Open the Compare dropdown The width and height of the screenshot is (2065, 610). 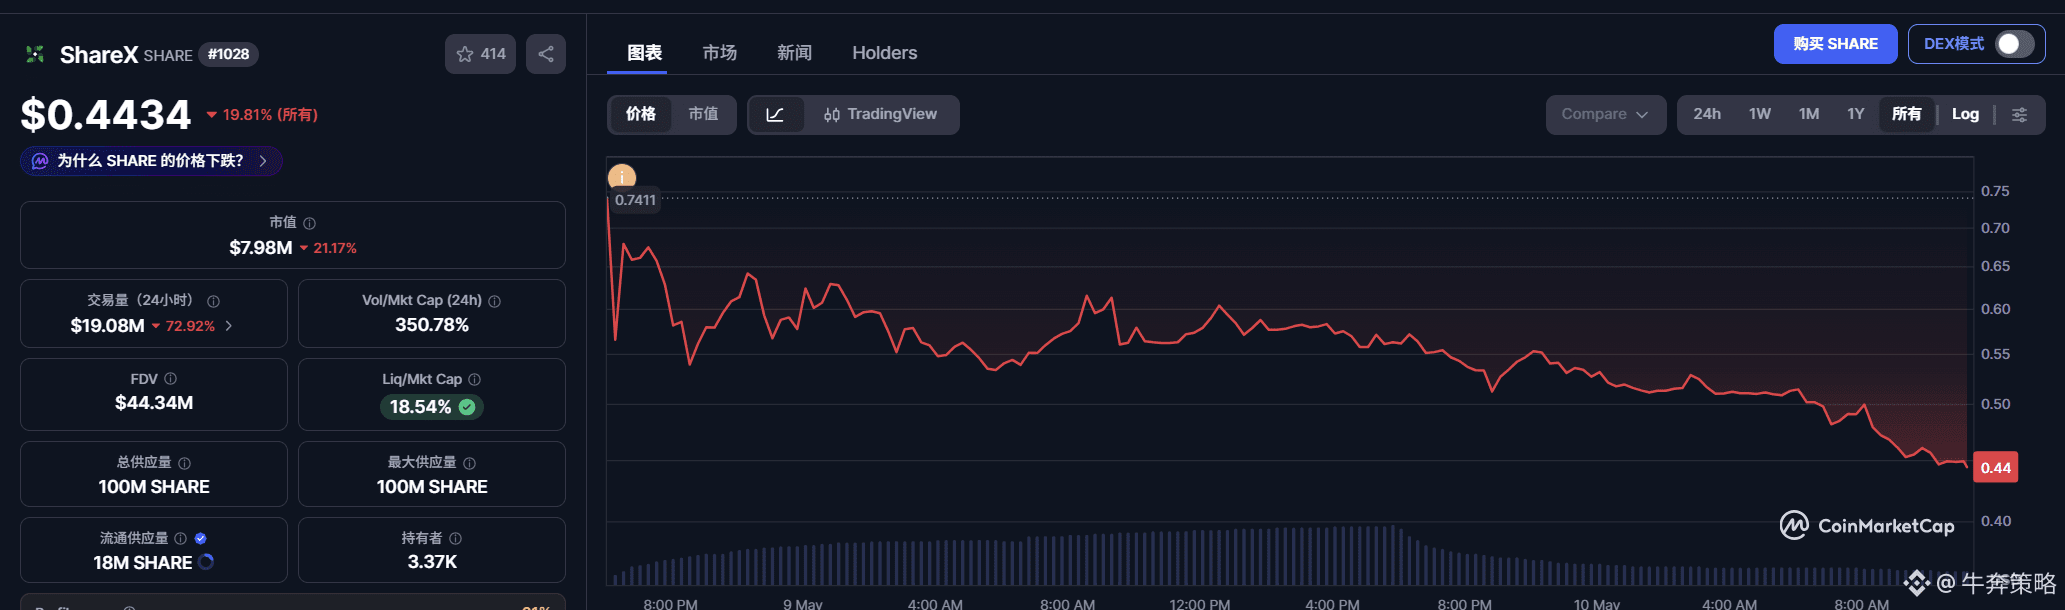(x=1606, y=115)
